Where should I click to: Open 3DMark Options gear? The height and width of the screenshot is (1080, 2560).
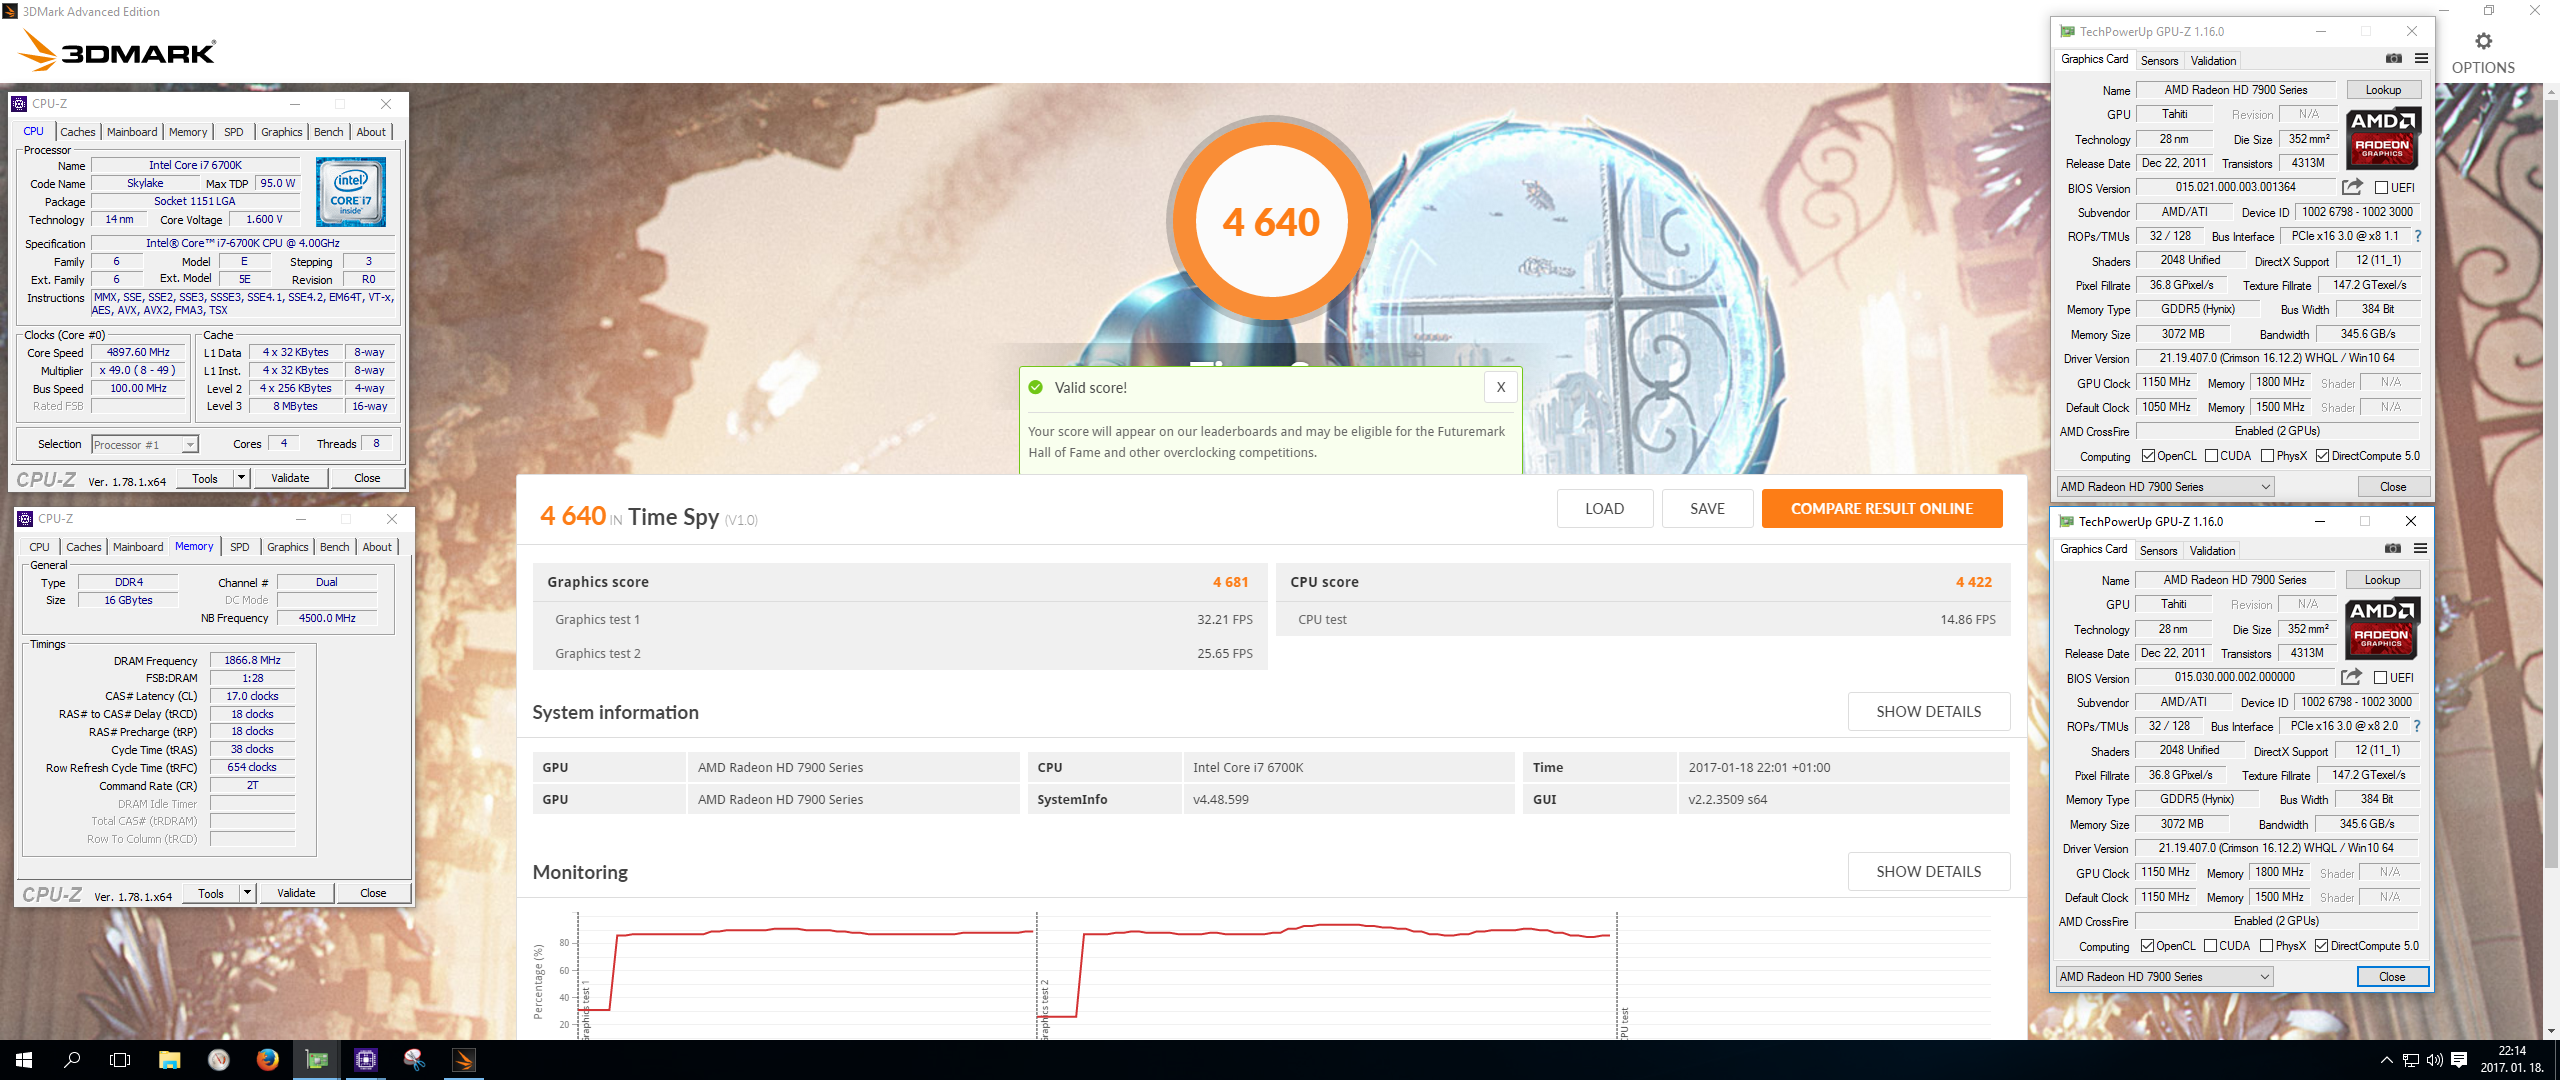point(2483,42)
